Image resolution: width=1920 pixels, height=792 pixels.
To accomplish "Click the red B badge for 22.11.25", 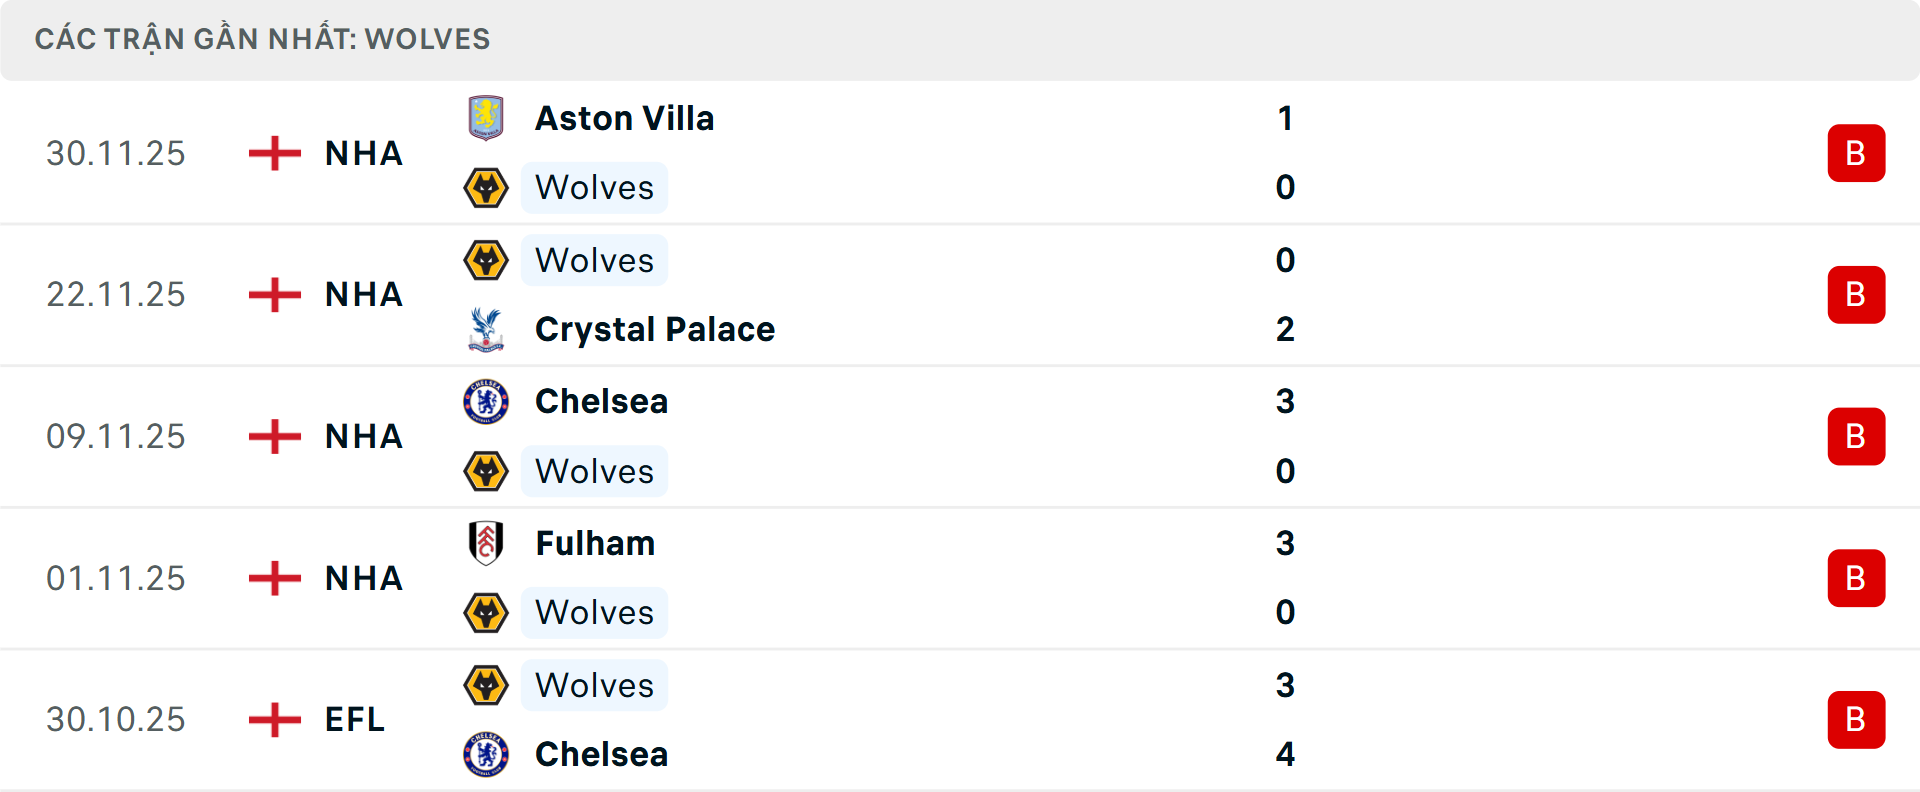I will pos(1856,295).
